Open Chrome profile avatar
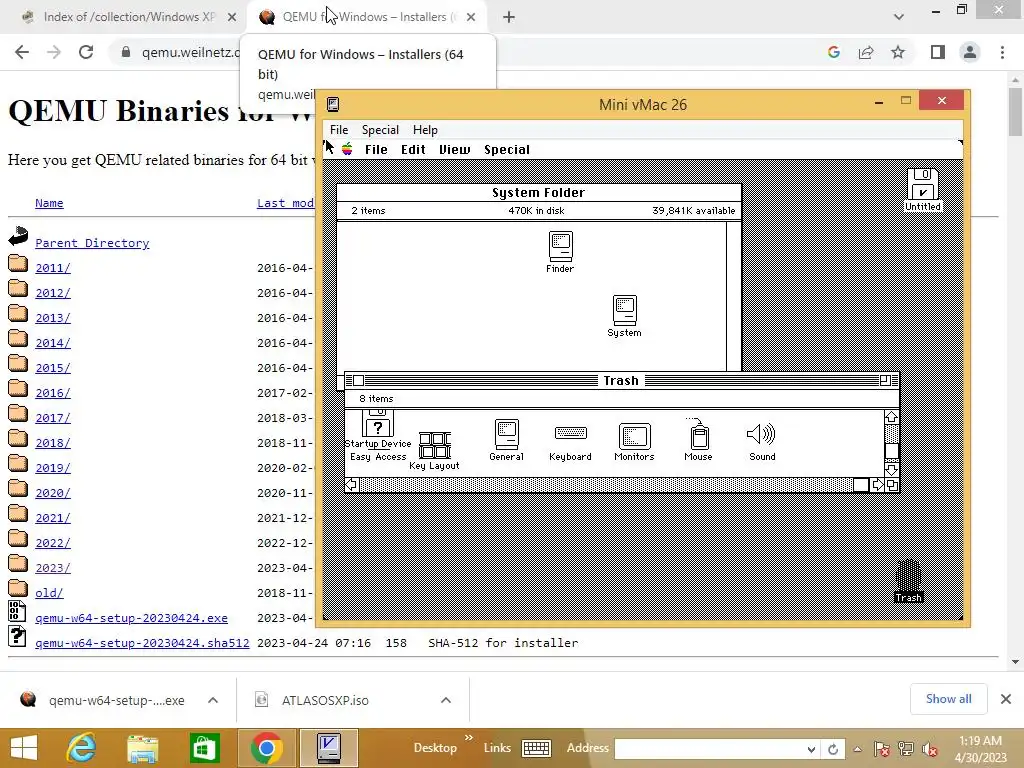Screen dimensions: 1024x768 (970, 52)
